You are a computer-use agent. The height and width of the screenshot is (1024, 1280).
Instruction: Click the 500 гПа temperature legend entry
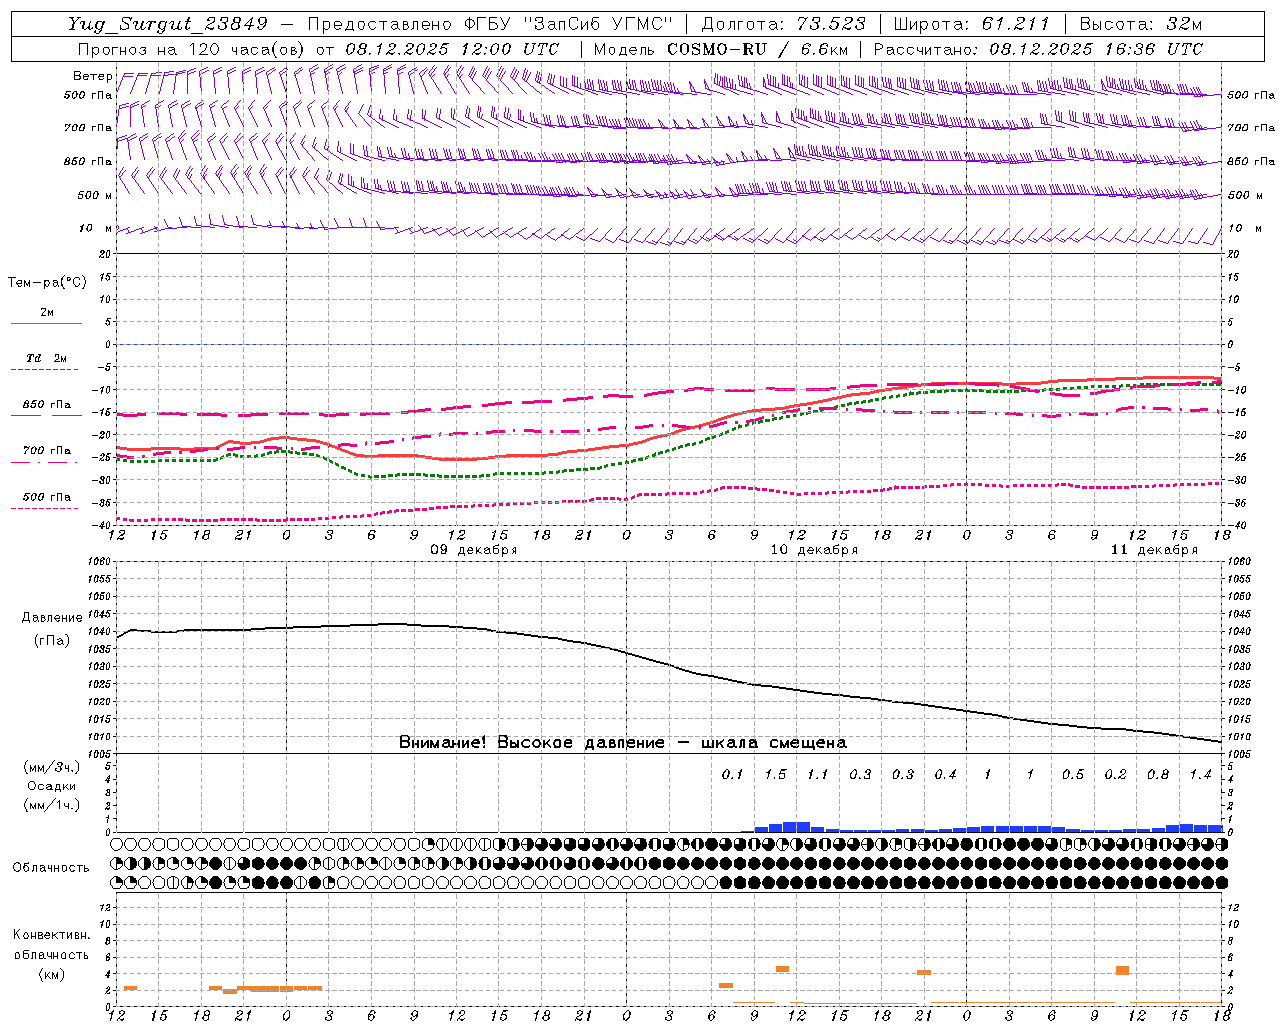point(47,497)
